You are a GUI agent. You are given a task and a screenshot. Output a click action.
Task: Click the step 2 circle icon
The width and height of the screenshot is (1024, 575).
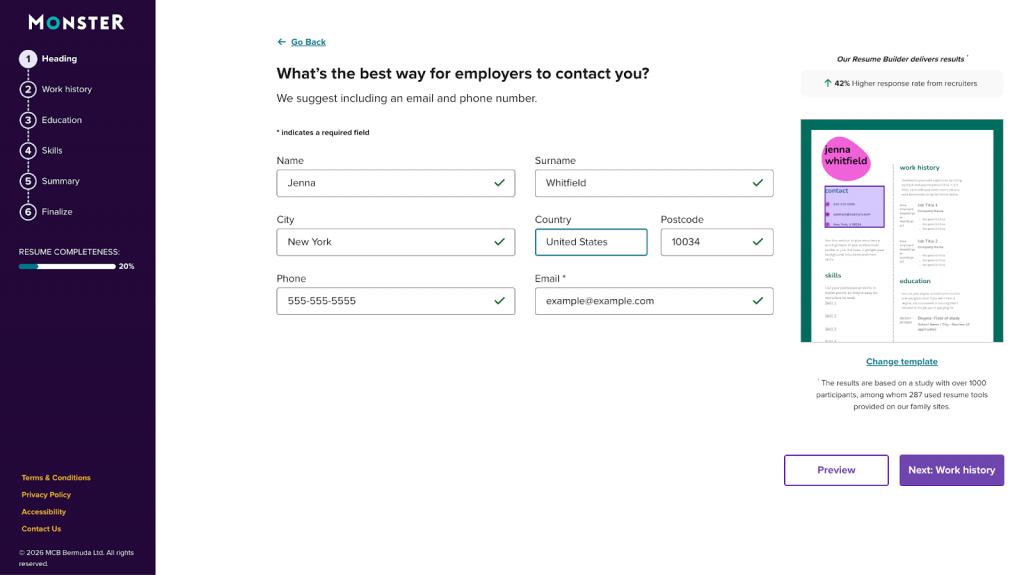tap(28, 89)
